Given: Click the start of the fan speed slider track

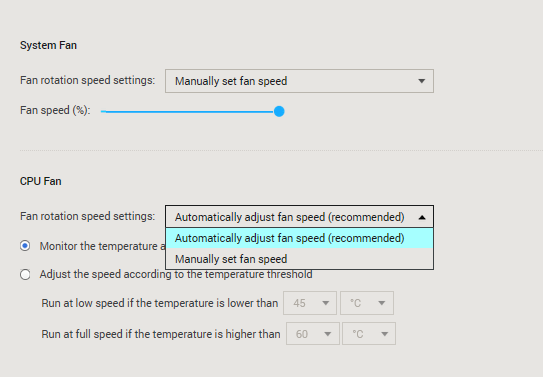Looking at the screenshot, I should pos(103,111).
